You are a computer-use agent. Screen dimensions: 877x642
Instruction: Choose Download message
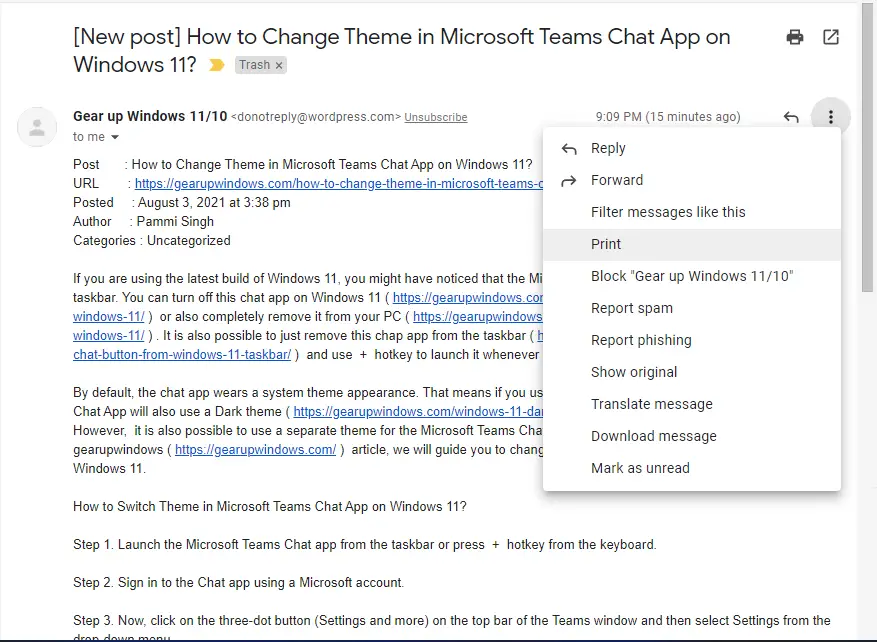coord(692,436)
